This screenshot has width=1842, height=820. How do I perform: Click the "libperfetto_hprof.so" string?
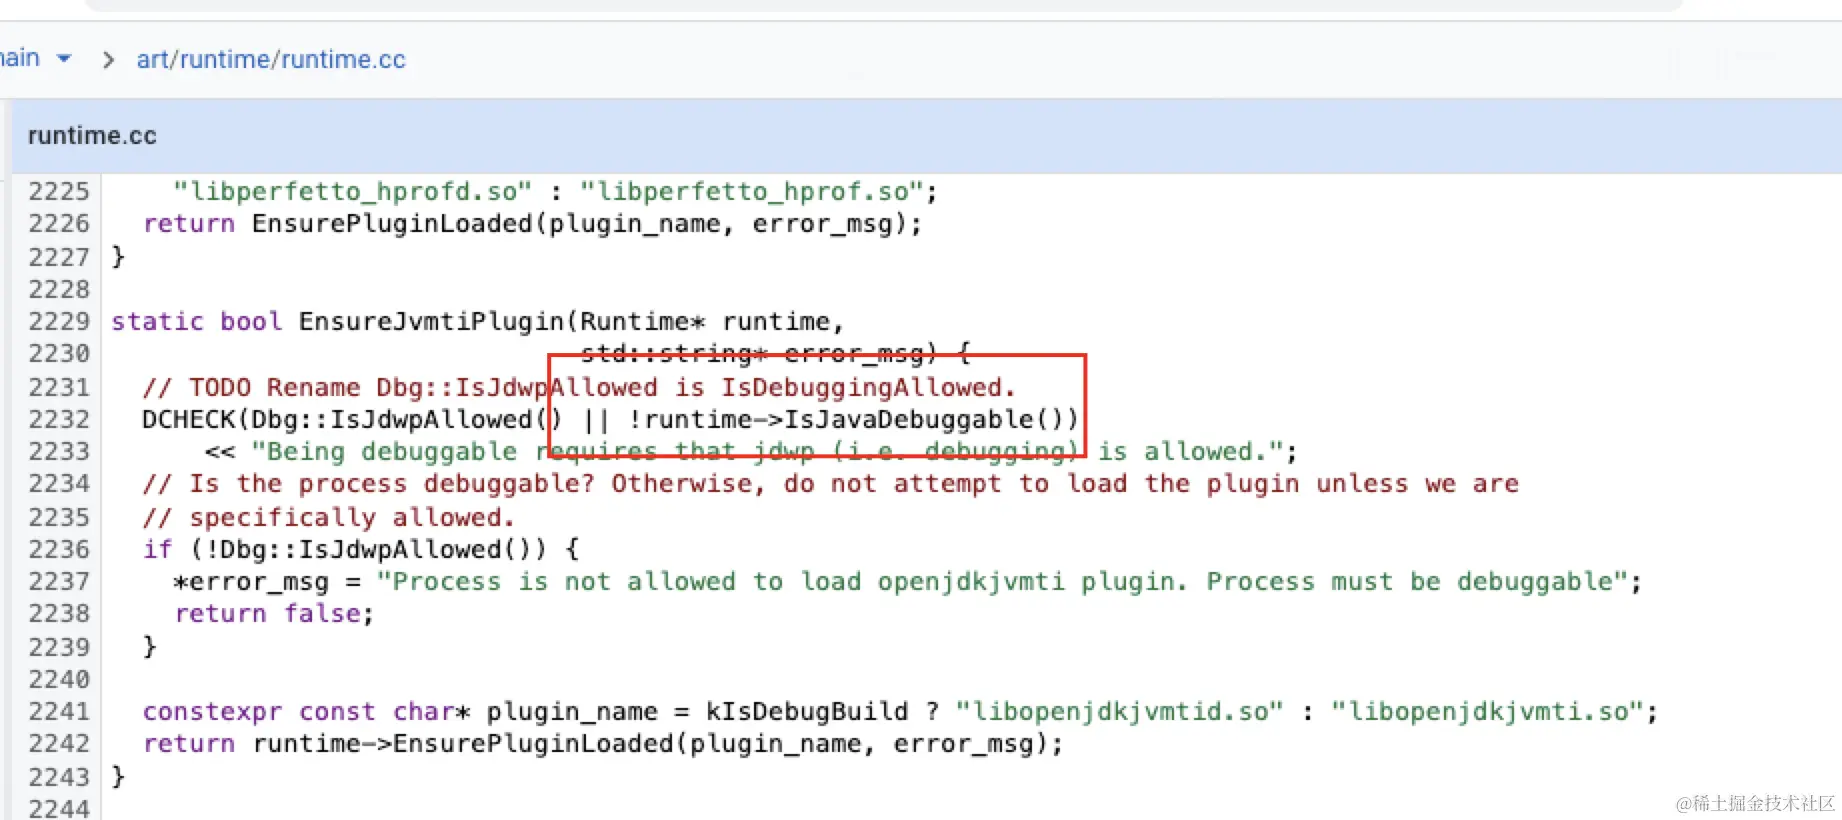(751, 191)
